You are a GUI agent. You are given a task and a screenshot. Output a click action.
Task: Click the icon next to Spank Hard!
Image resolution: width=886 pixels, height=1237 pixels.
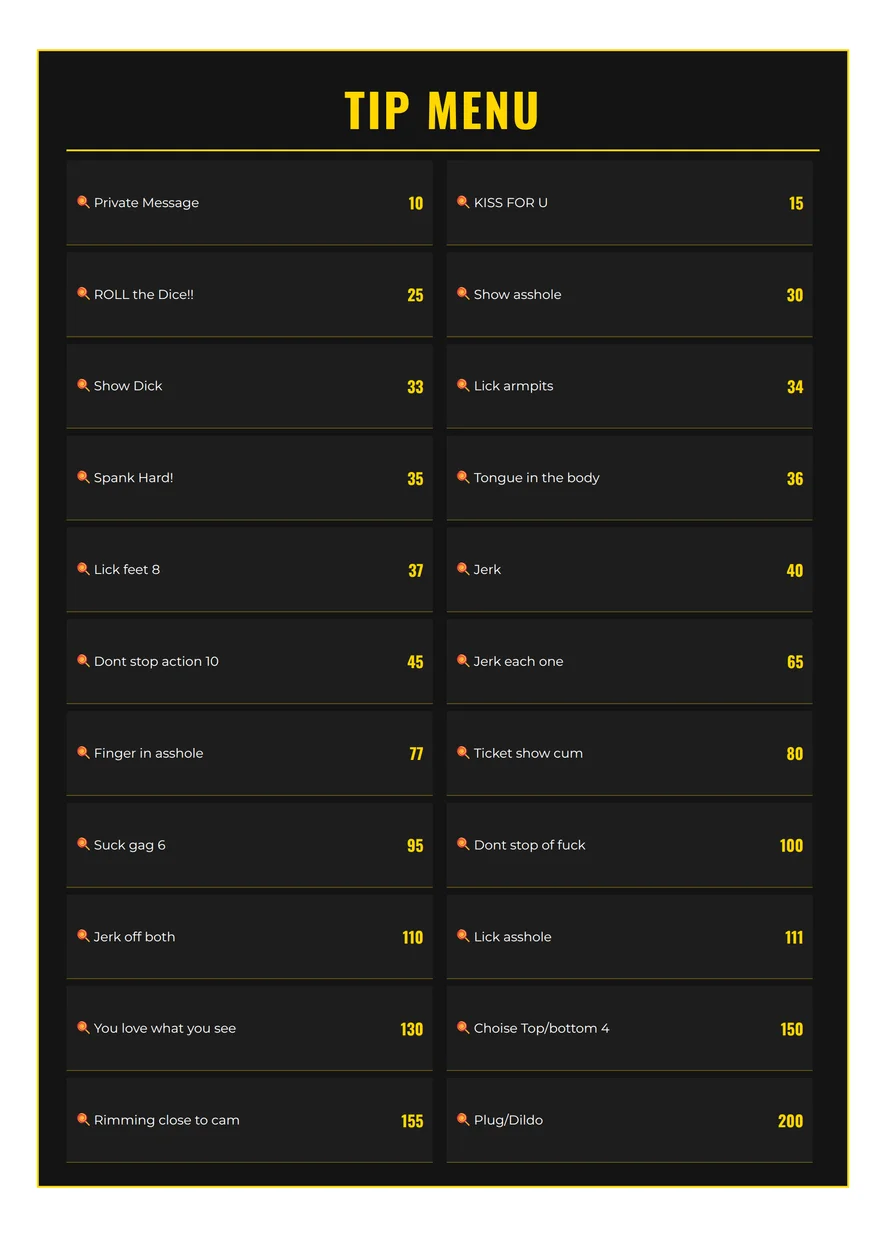(83, 478)
